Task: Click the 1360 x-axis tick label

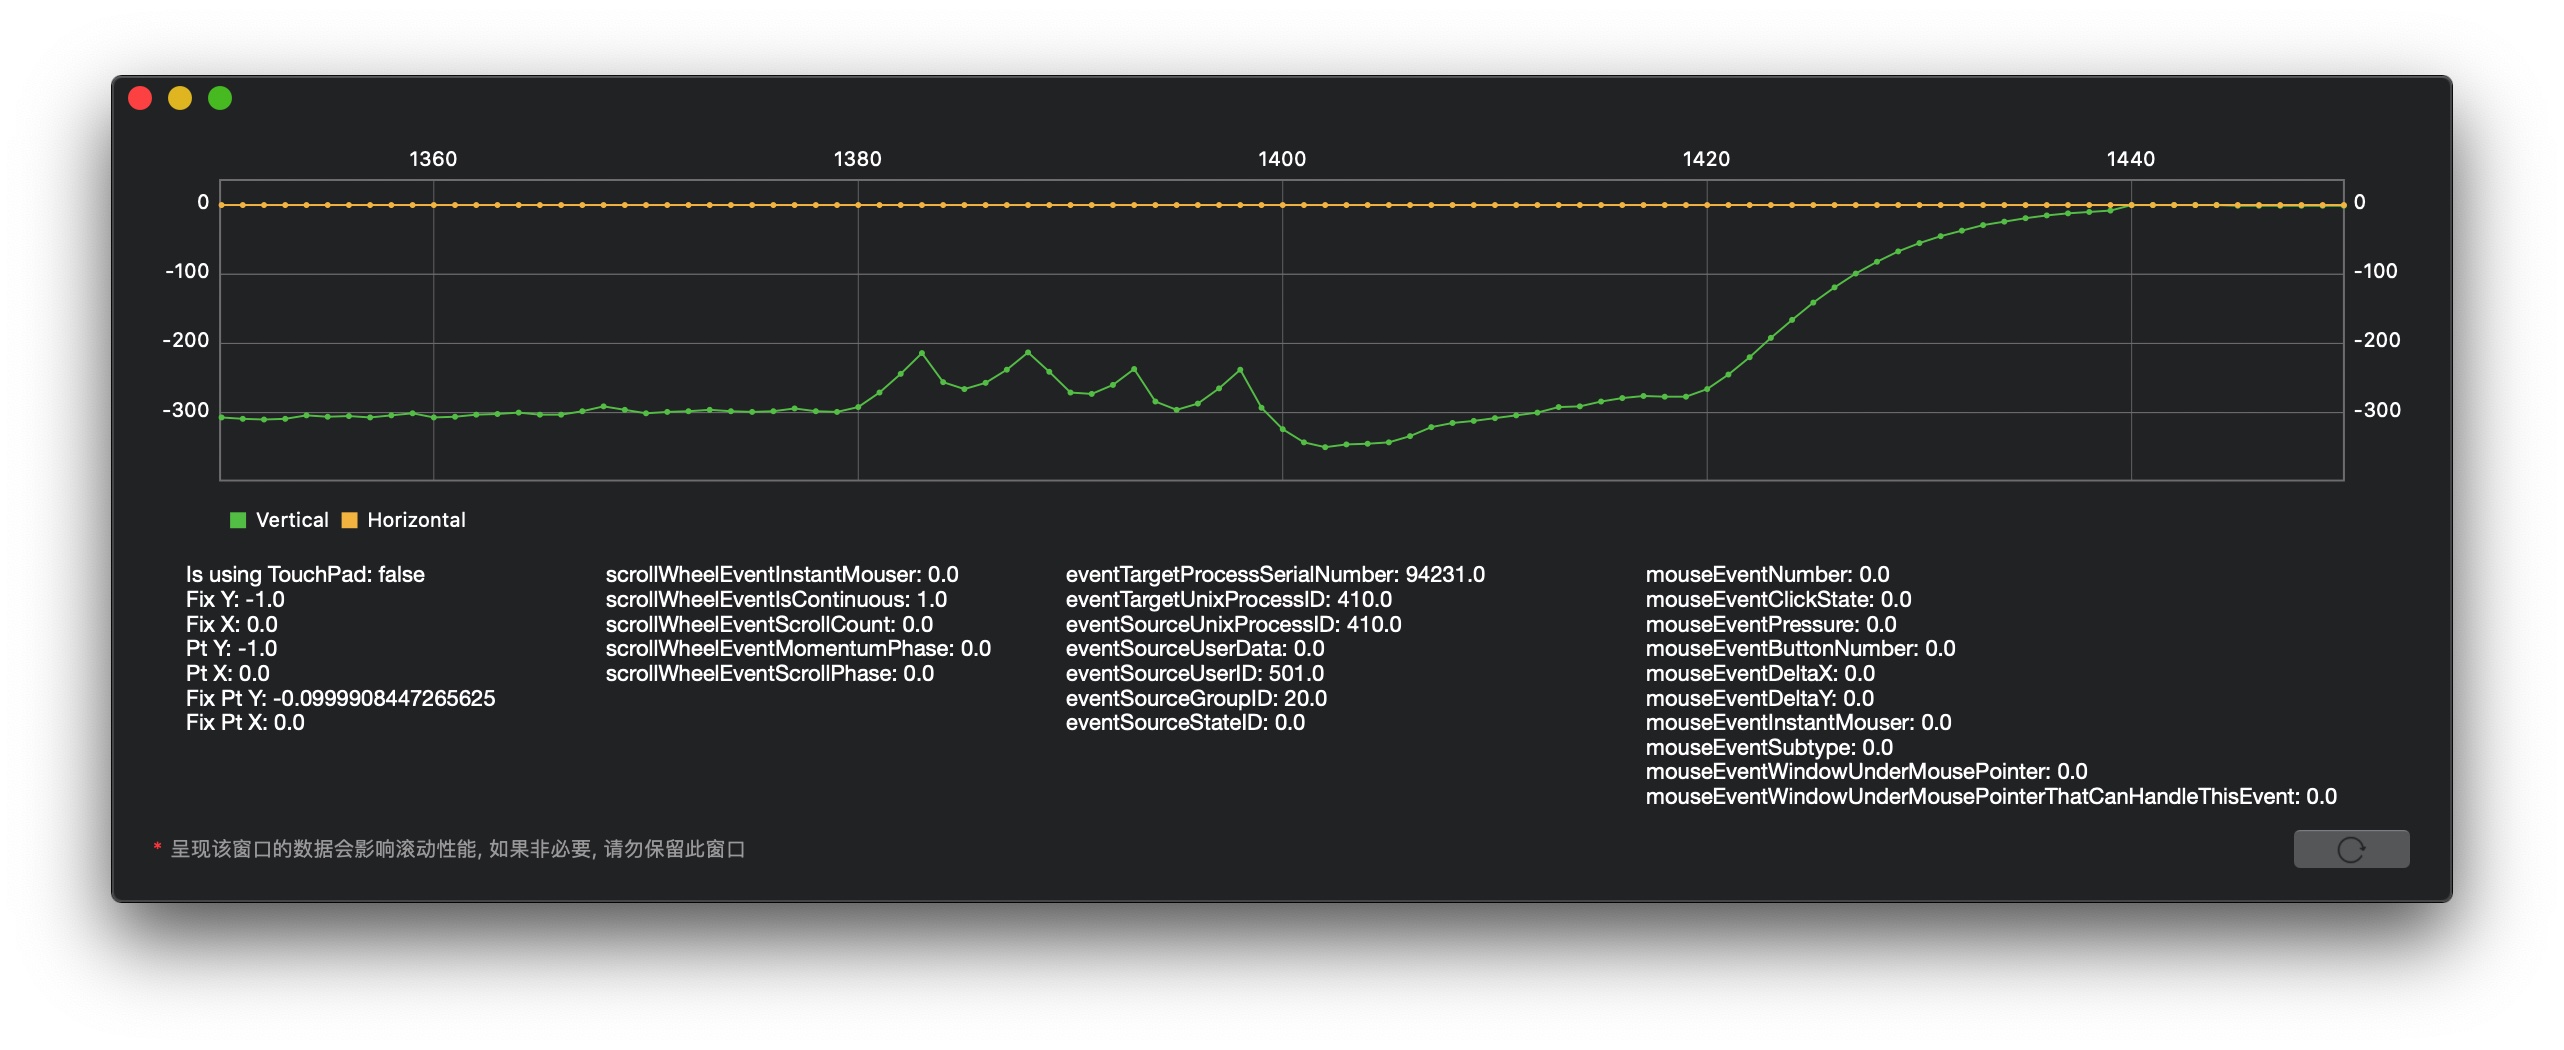Action: tap(433, 159)
